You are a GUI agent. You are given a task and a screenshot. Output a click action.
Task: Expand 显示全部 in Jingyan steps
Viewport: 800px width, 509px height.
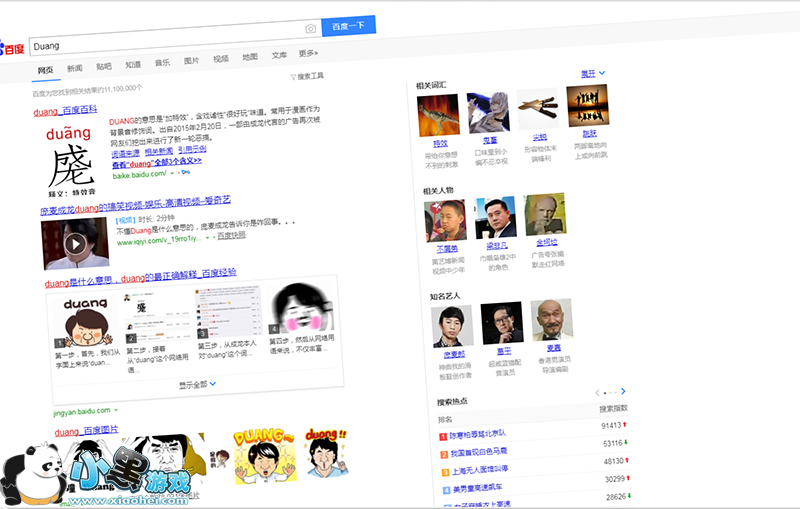coord(197,385)
